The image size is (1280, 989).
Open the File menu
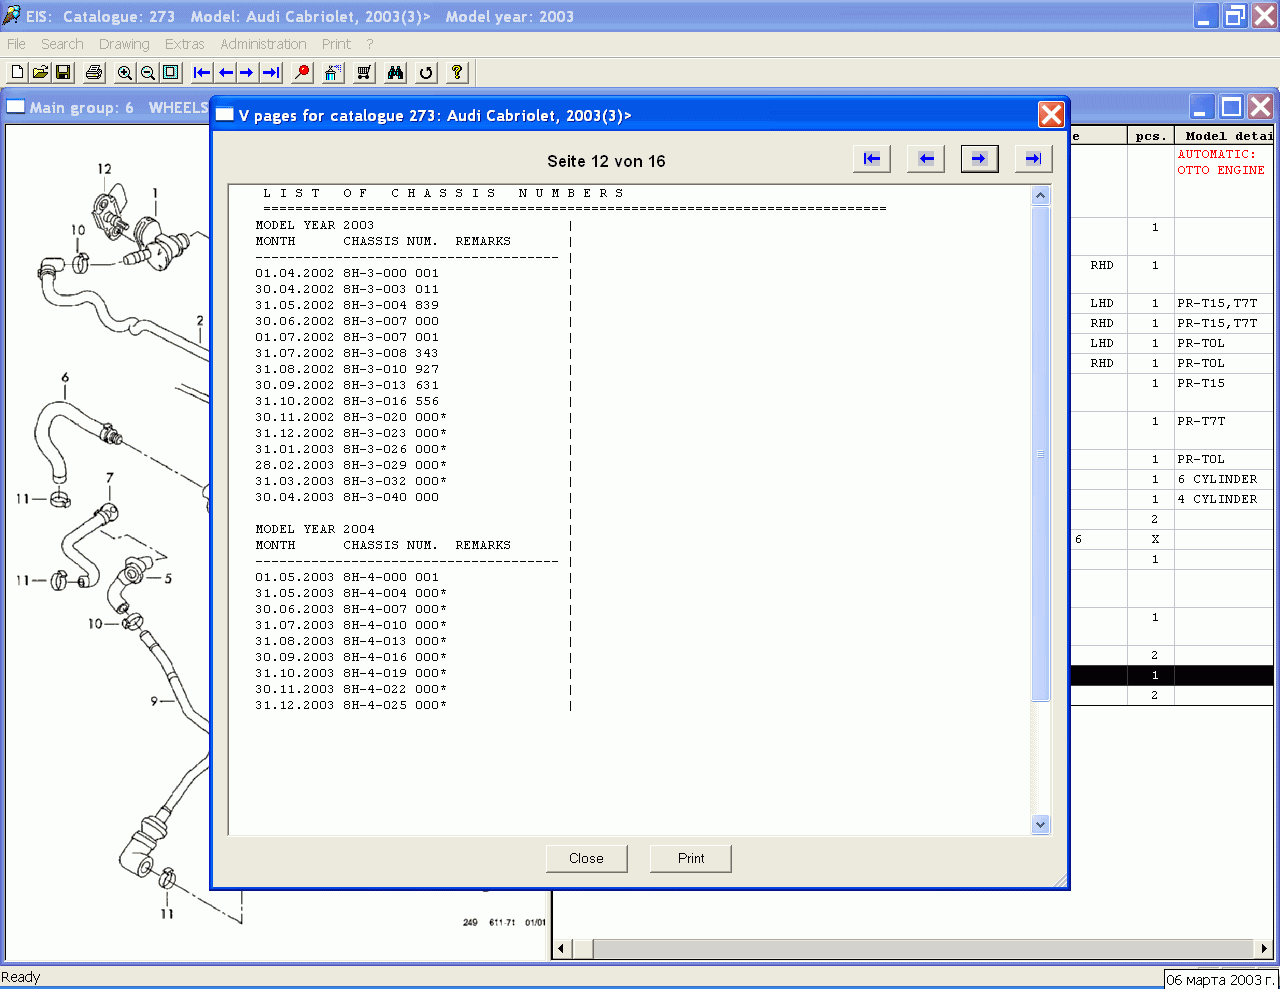pos(16,44)
